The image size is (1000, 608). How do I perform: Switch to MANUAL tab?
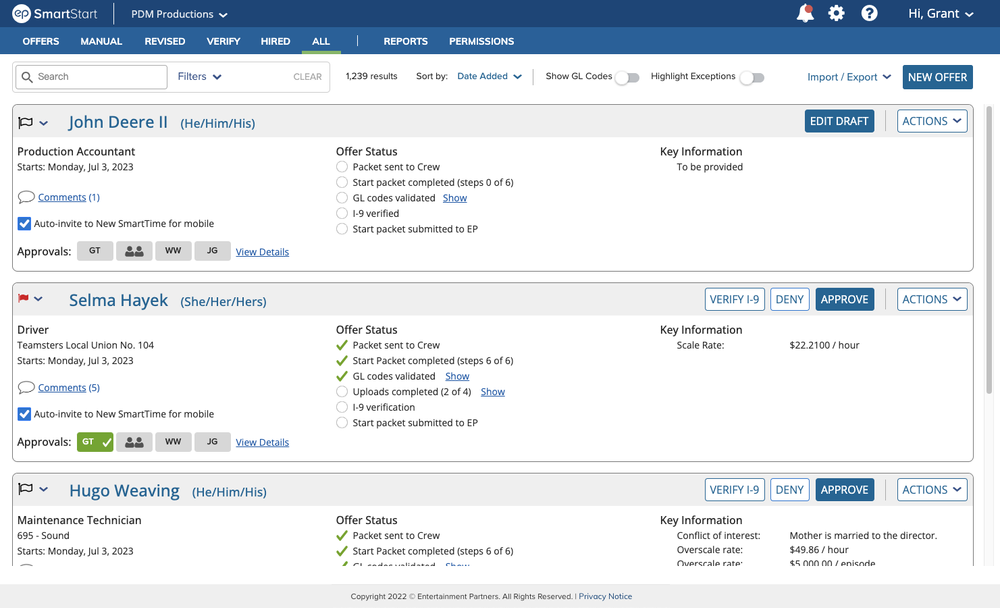101,41
